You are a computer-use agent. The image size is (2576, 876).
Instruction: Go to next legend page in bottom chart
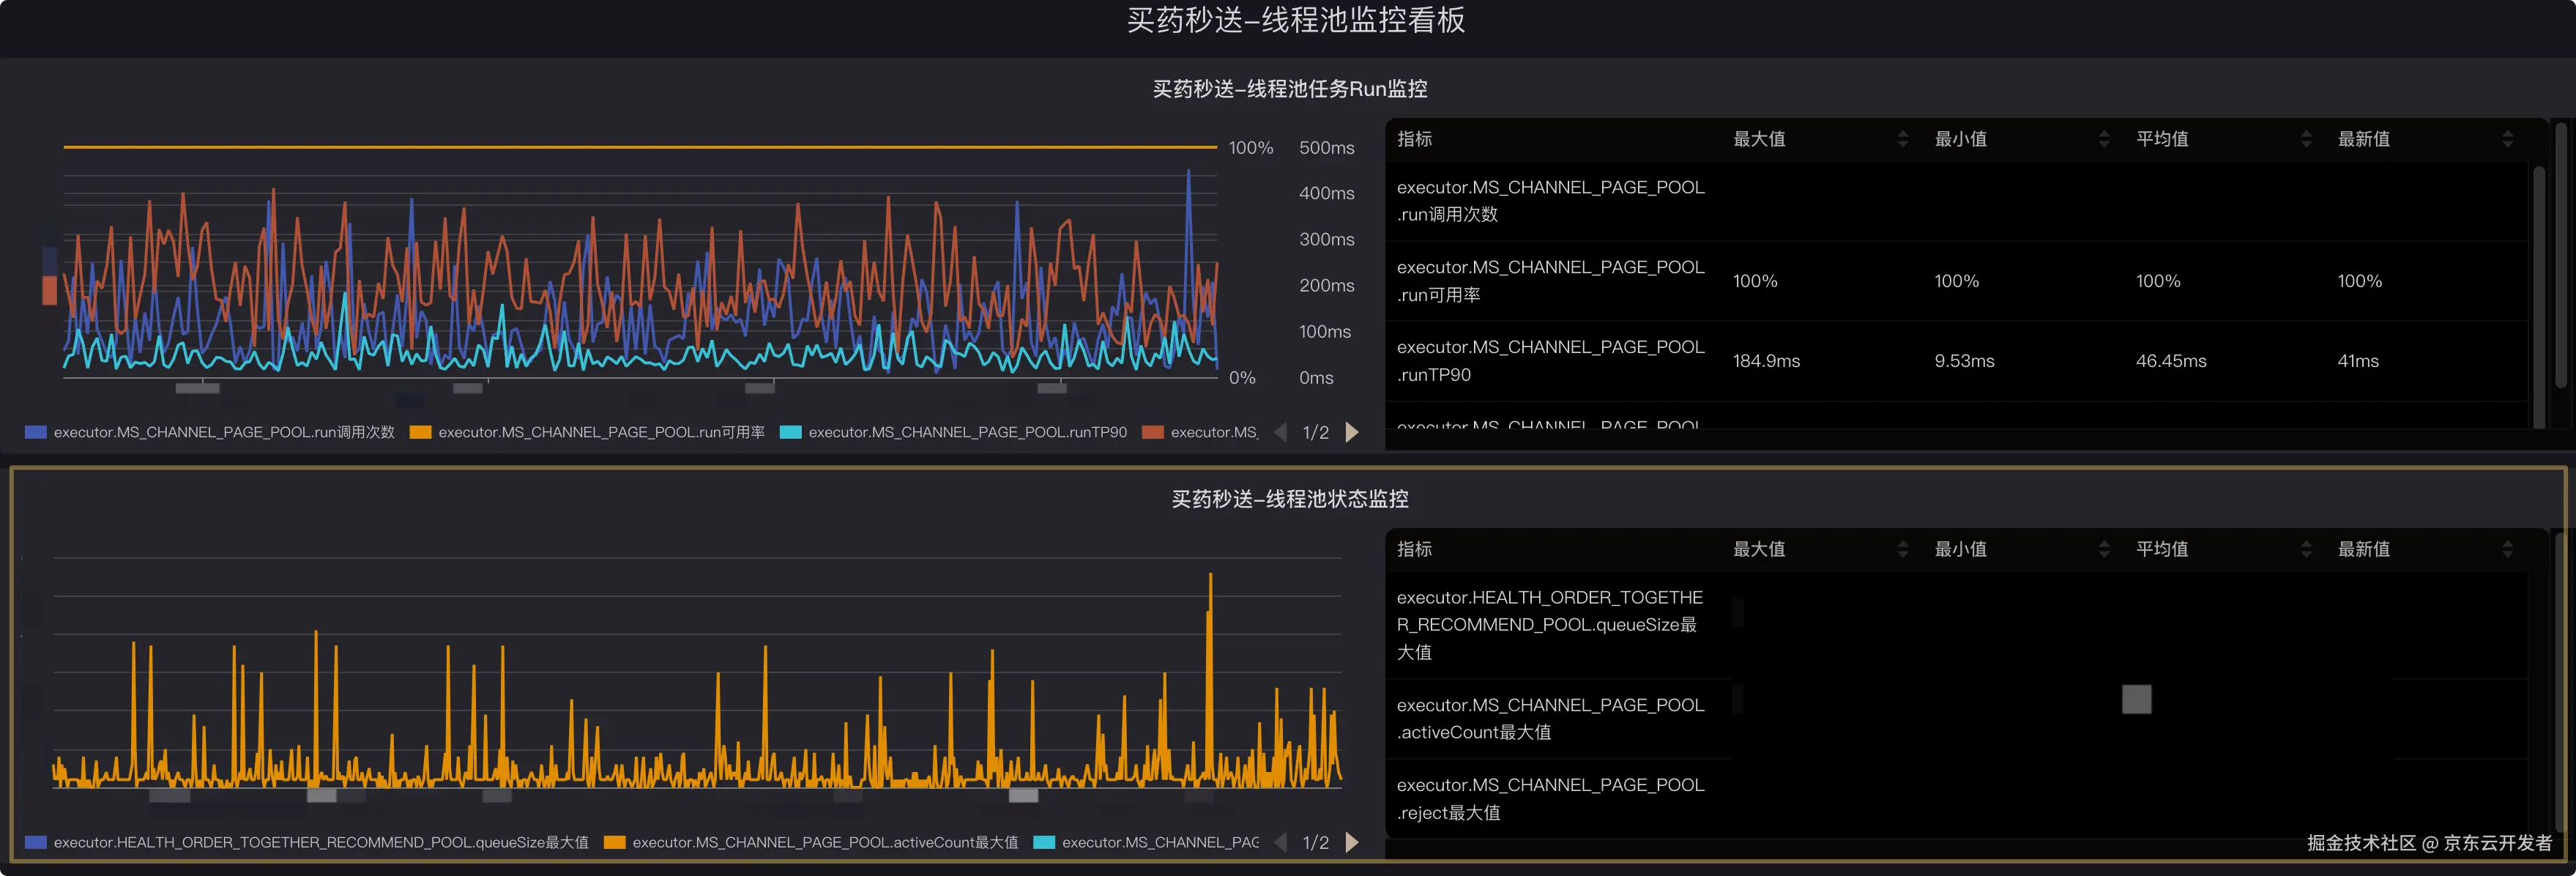pyautogui.click(x=1353, y=842)
